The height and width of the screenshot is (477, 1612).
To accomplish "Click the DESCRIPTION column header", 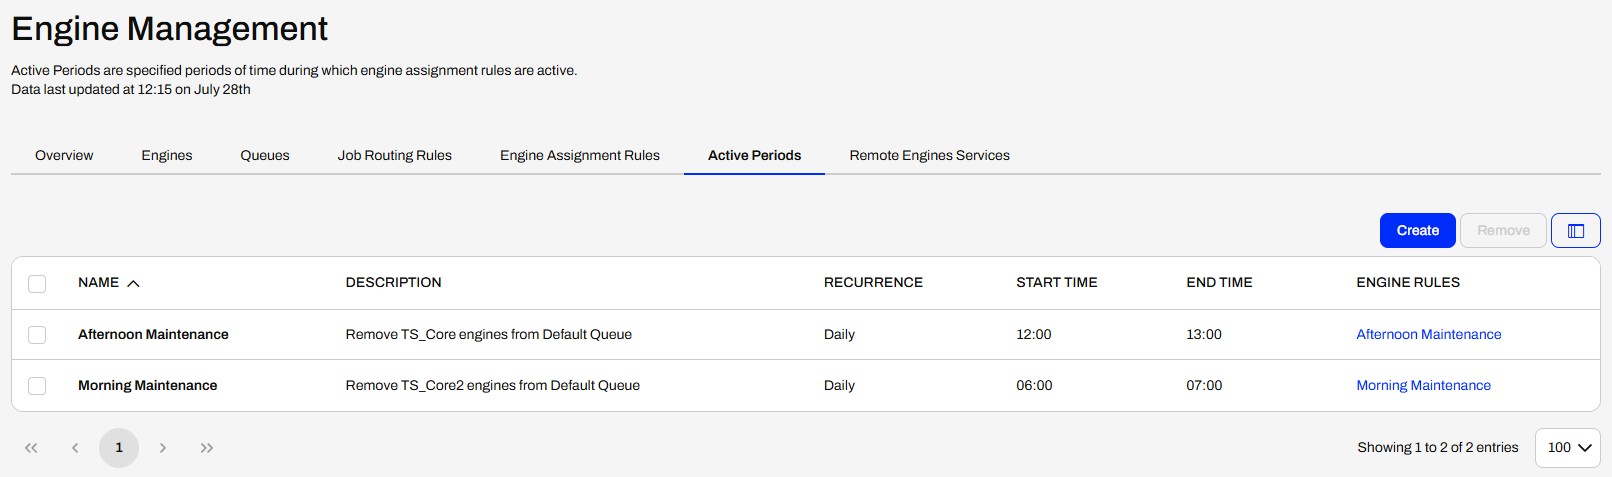I will pyautogui.click(x=394, y=283).
